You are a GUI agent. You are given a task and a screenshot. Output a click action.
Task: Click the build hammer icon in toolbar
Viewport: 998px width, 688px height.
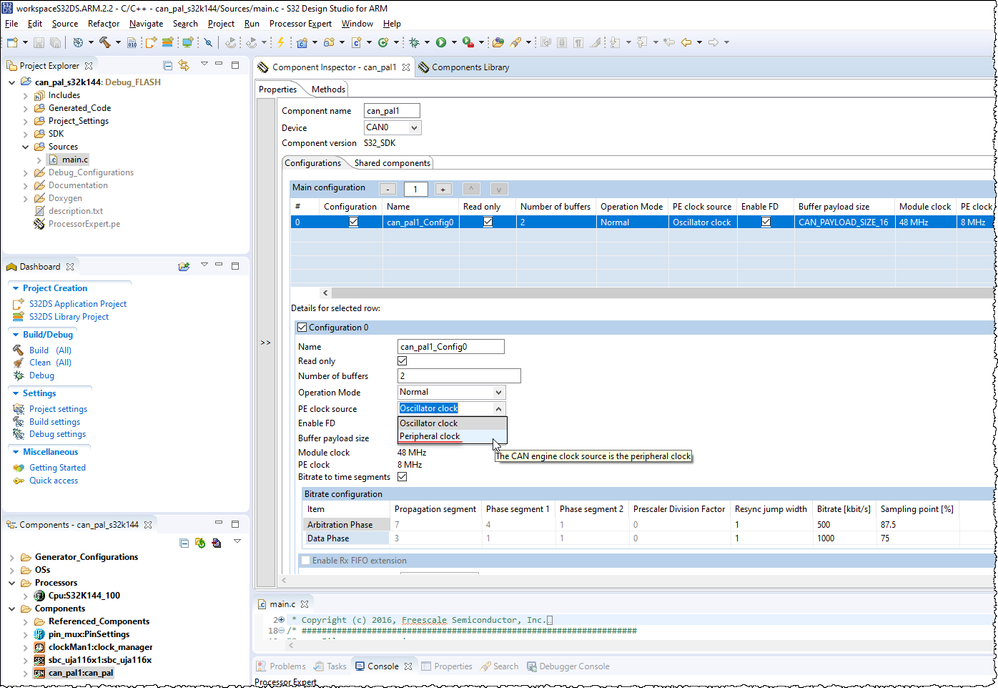pyautogui.click(x=103, y=42)
